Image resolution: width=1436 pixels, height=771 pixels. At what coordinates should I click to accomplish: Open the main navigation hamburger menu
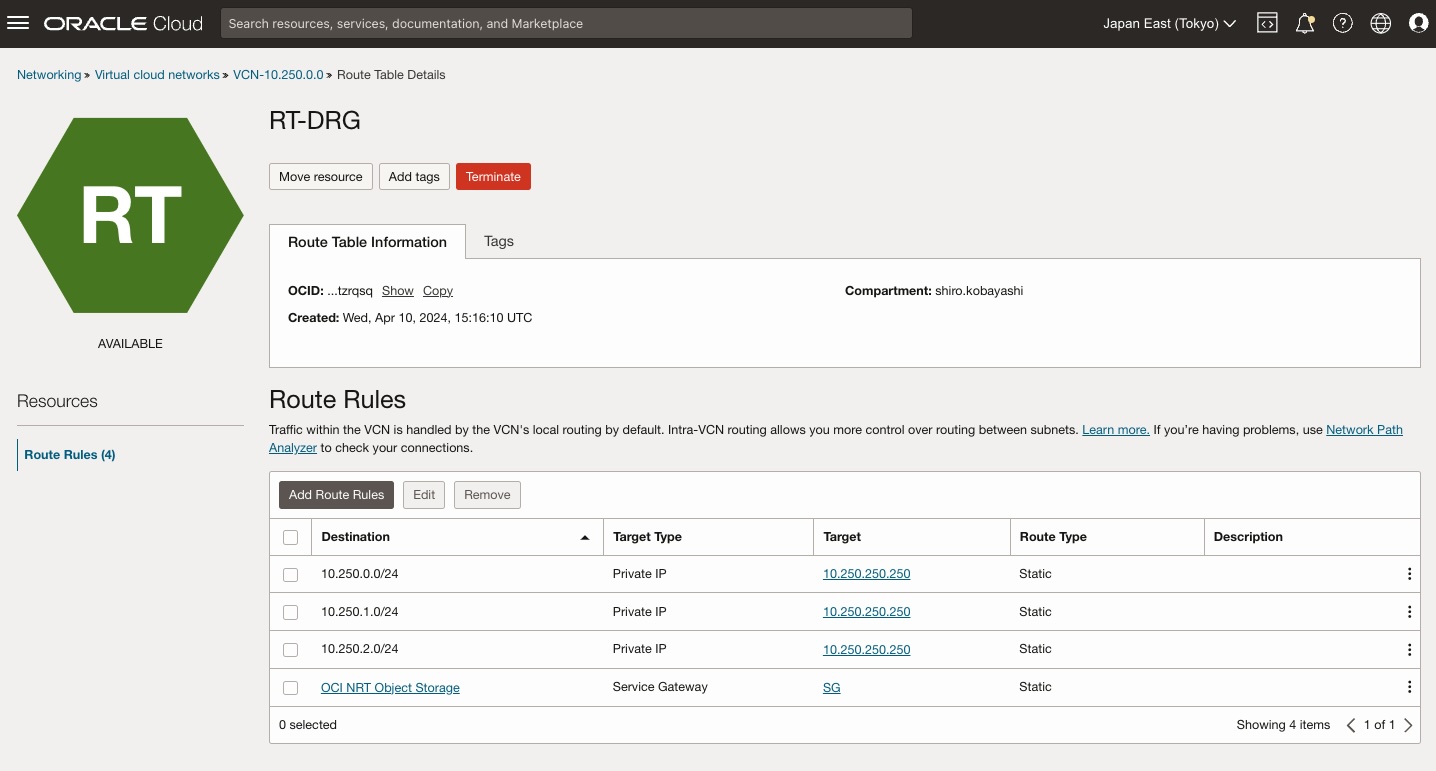point(18,23)
